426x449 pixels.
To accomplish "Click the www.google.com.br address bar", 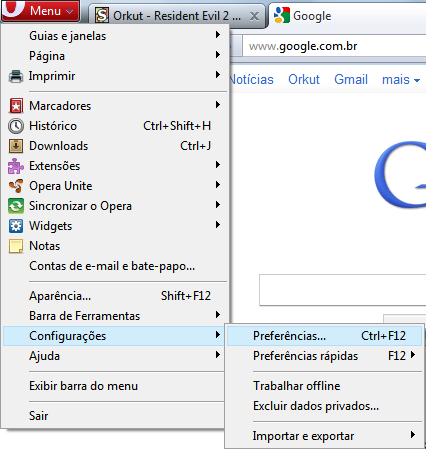I will click(x=334, y=46).
